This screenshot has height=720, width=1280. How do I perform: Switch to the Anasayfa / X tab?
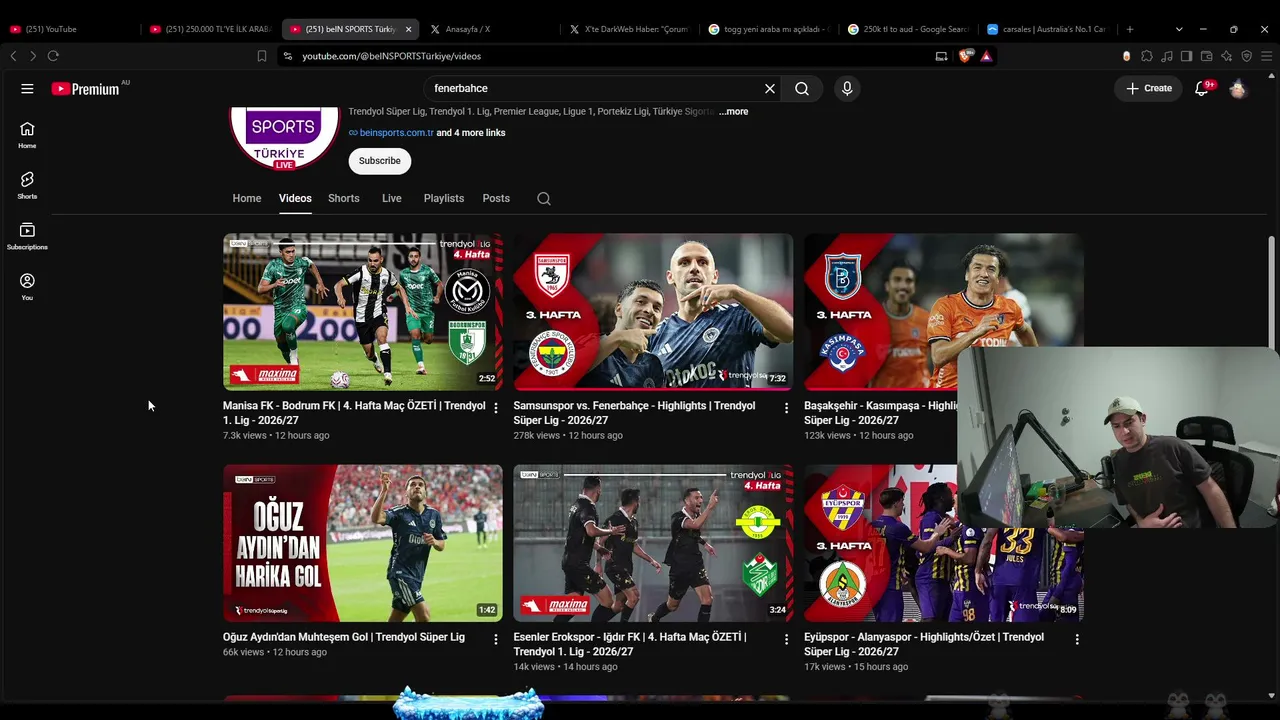tap(490, 29)
